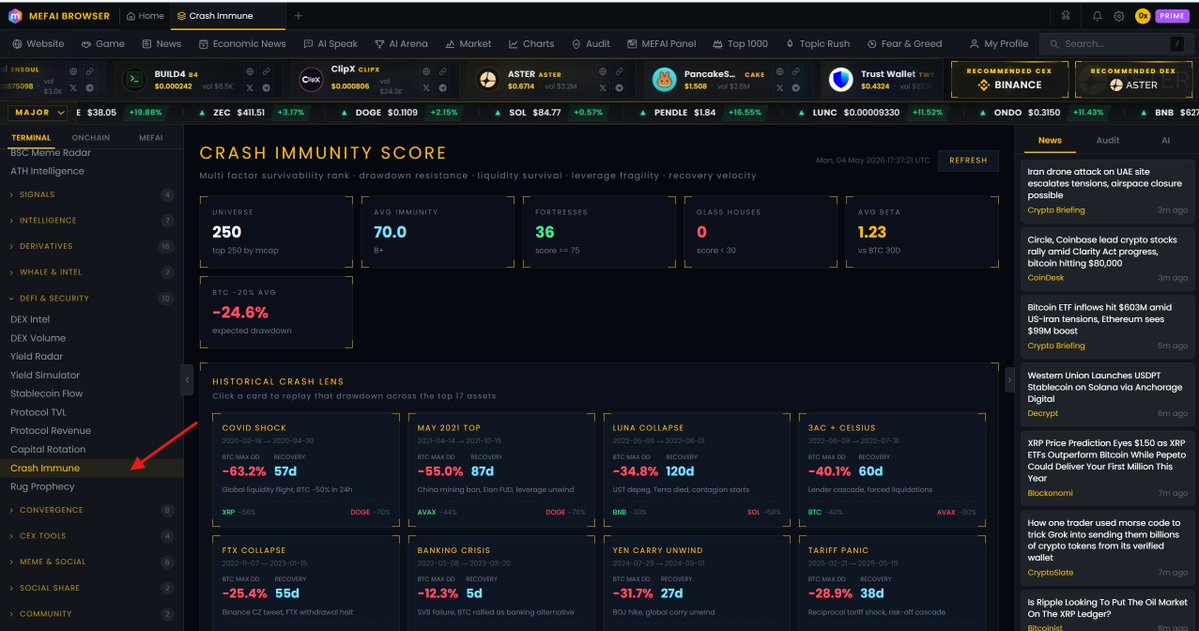This screenshot has width=1199, height=631.
Task: Click the PancakeSwap bunny logo
Action: [664, 80]
